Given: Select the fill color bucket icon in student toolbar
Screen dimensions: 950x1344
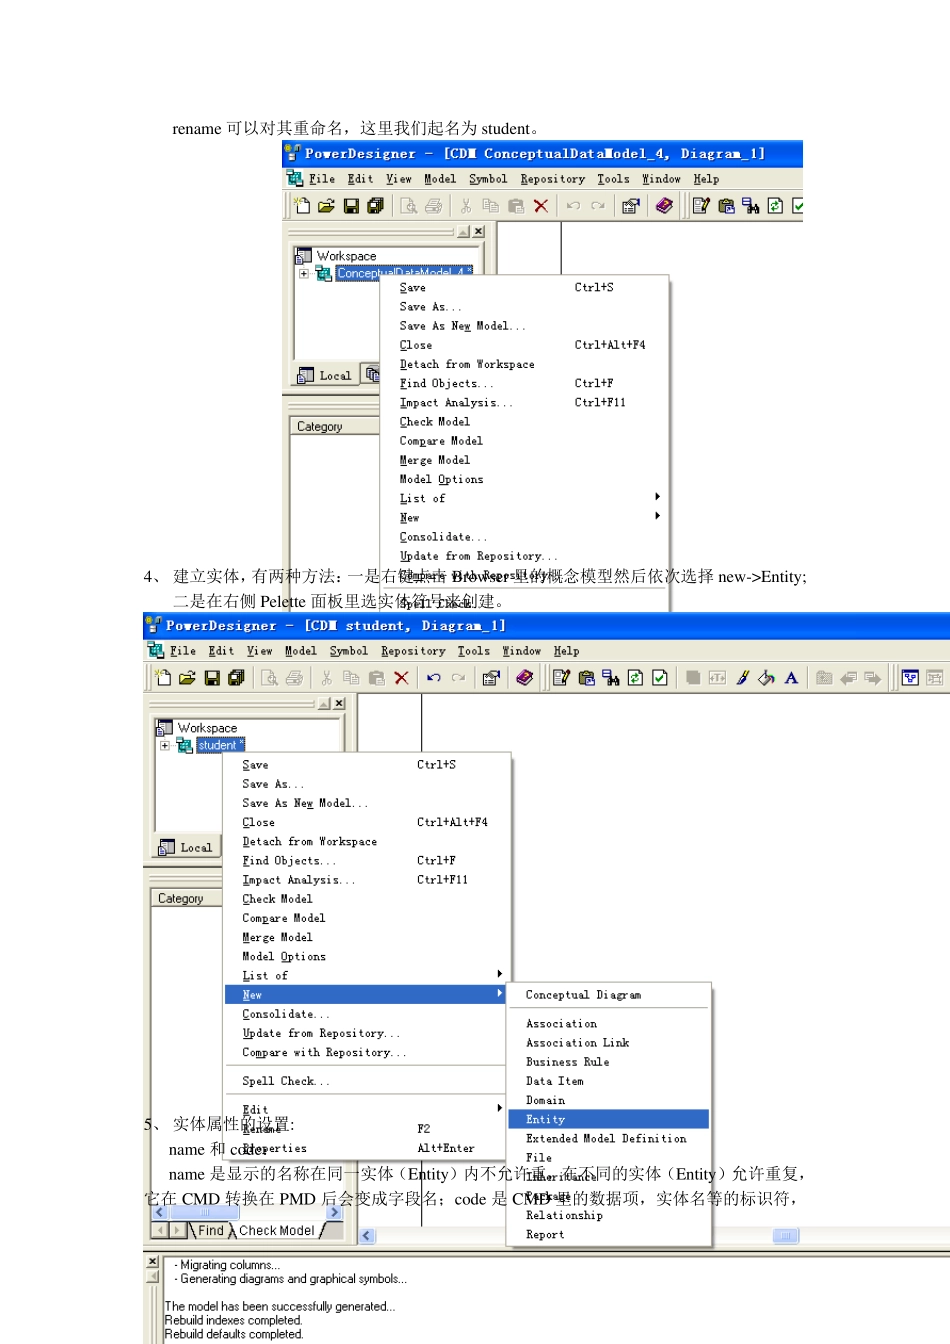Looking at the screenshot, I should point(766,678).
